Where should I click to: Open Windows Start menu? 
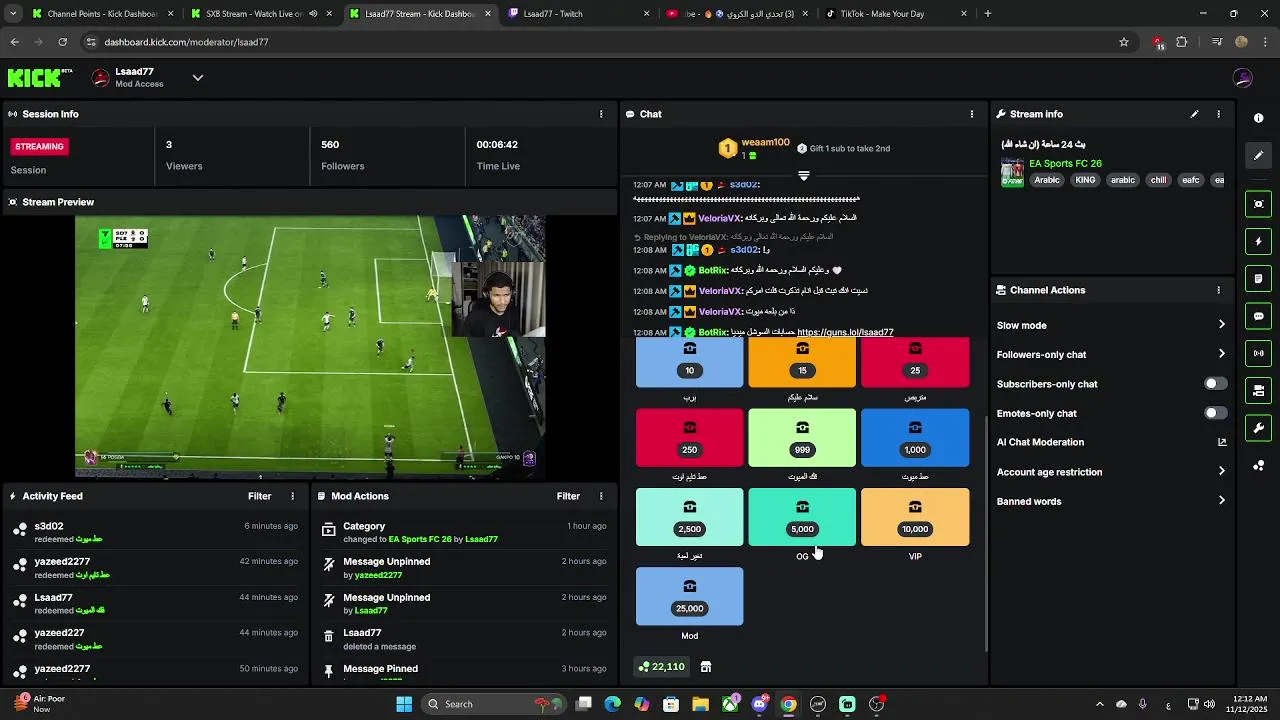[404, 704]
